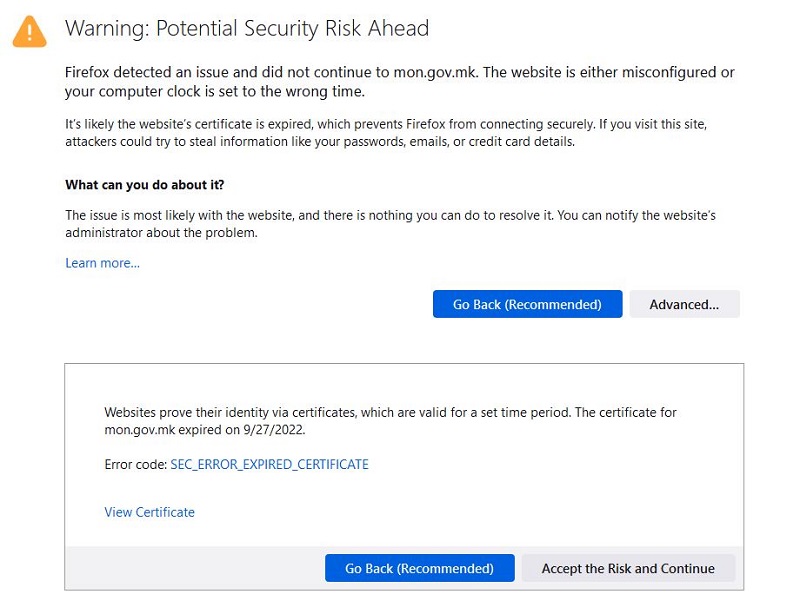This screenshot has height=614, width=800.
Task: Click the 'What can you do about it?' heading
Action: [x=144, y=185]
